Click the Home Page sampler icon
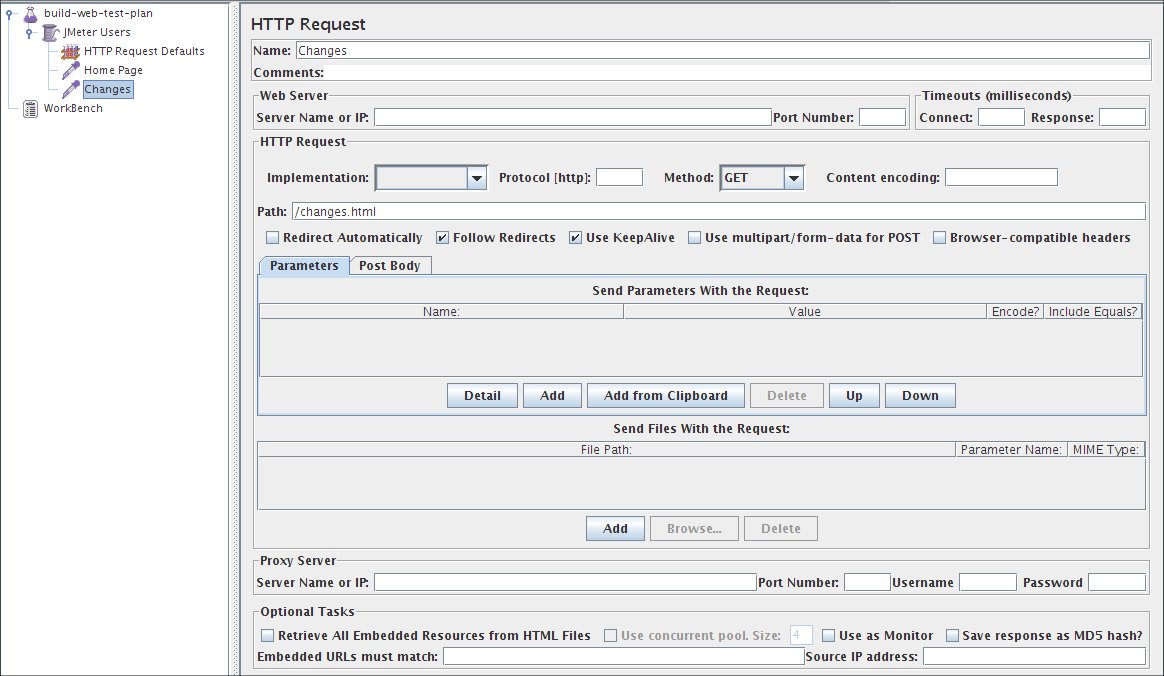 [x=70, y=71]
